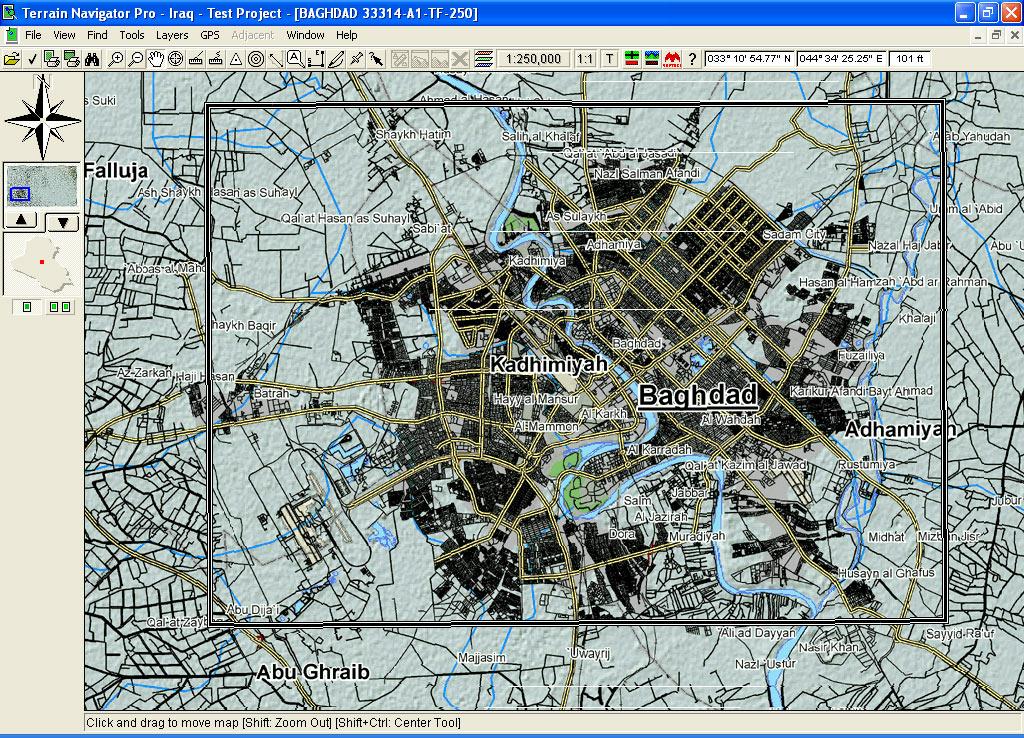Image resolution: width=1024 pixels, height=738 pixels.
Task: Switch to single map pane view
Action: pos(27,307)
